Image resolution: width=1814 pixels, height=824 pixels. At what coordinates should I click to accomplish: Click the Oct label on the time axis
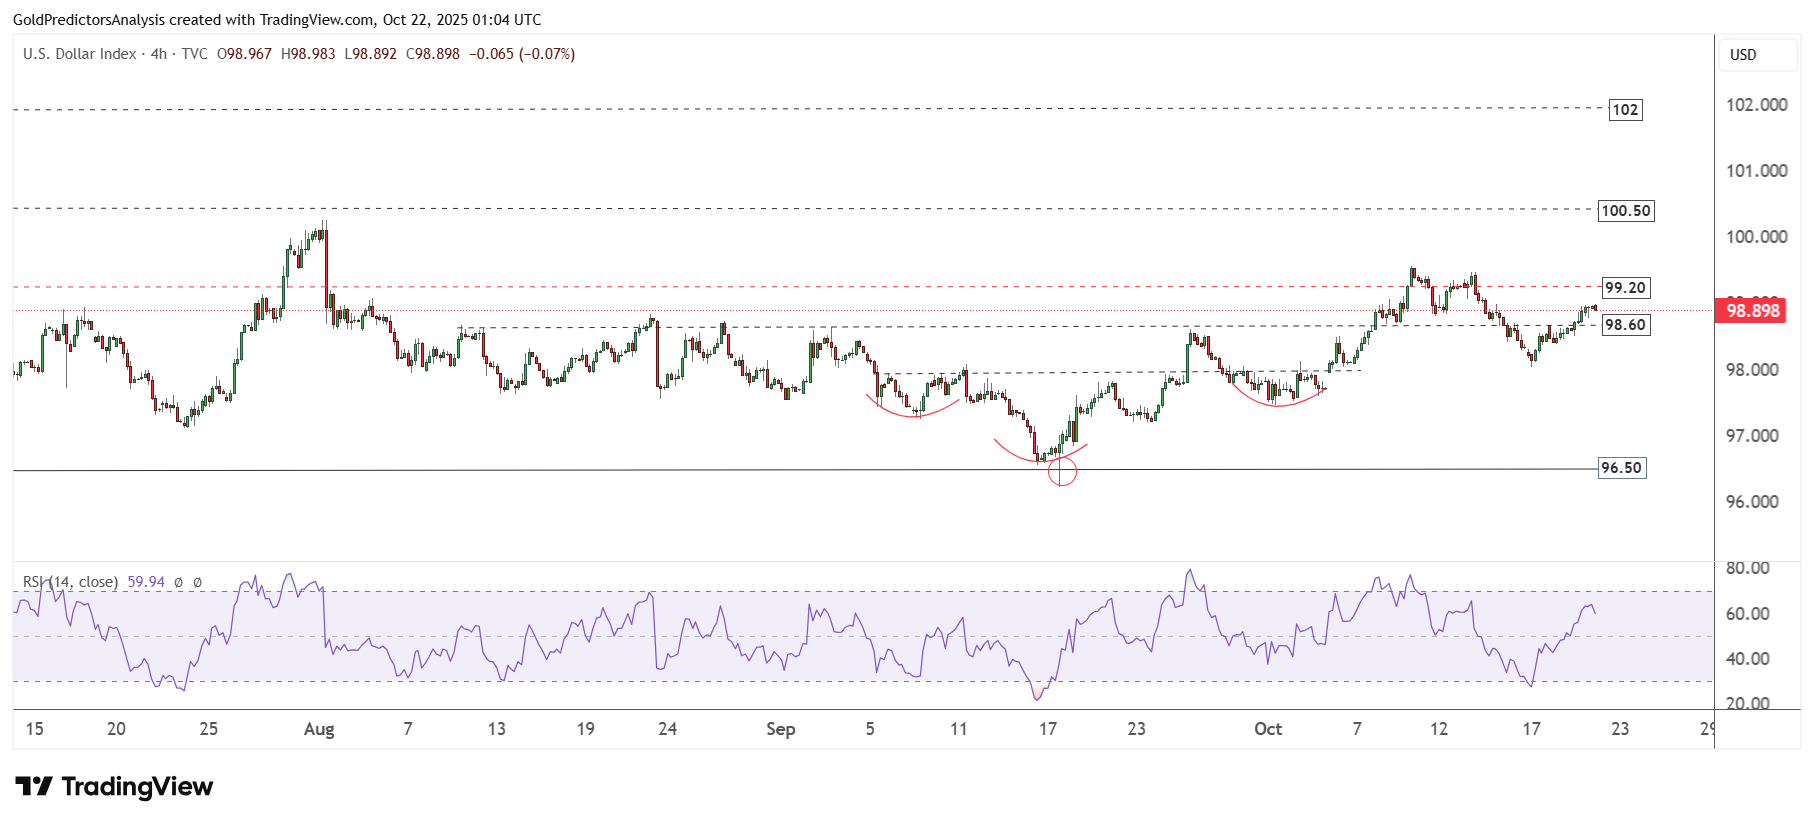pyautogui.click(x=1268, y=729)
